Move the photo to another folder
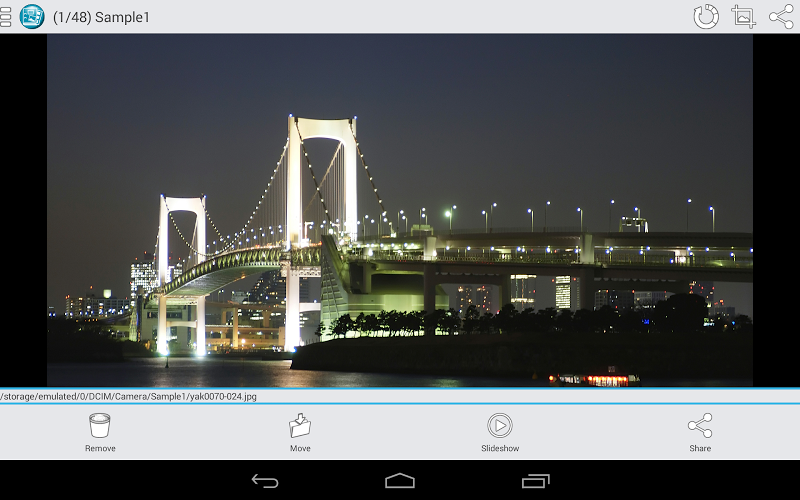 click(x=300, y=433)
